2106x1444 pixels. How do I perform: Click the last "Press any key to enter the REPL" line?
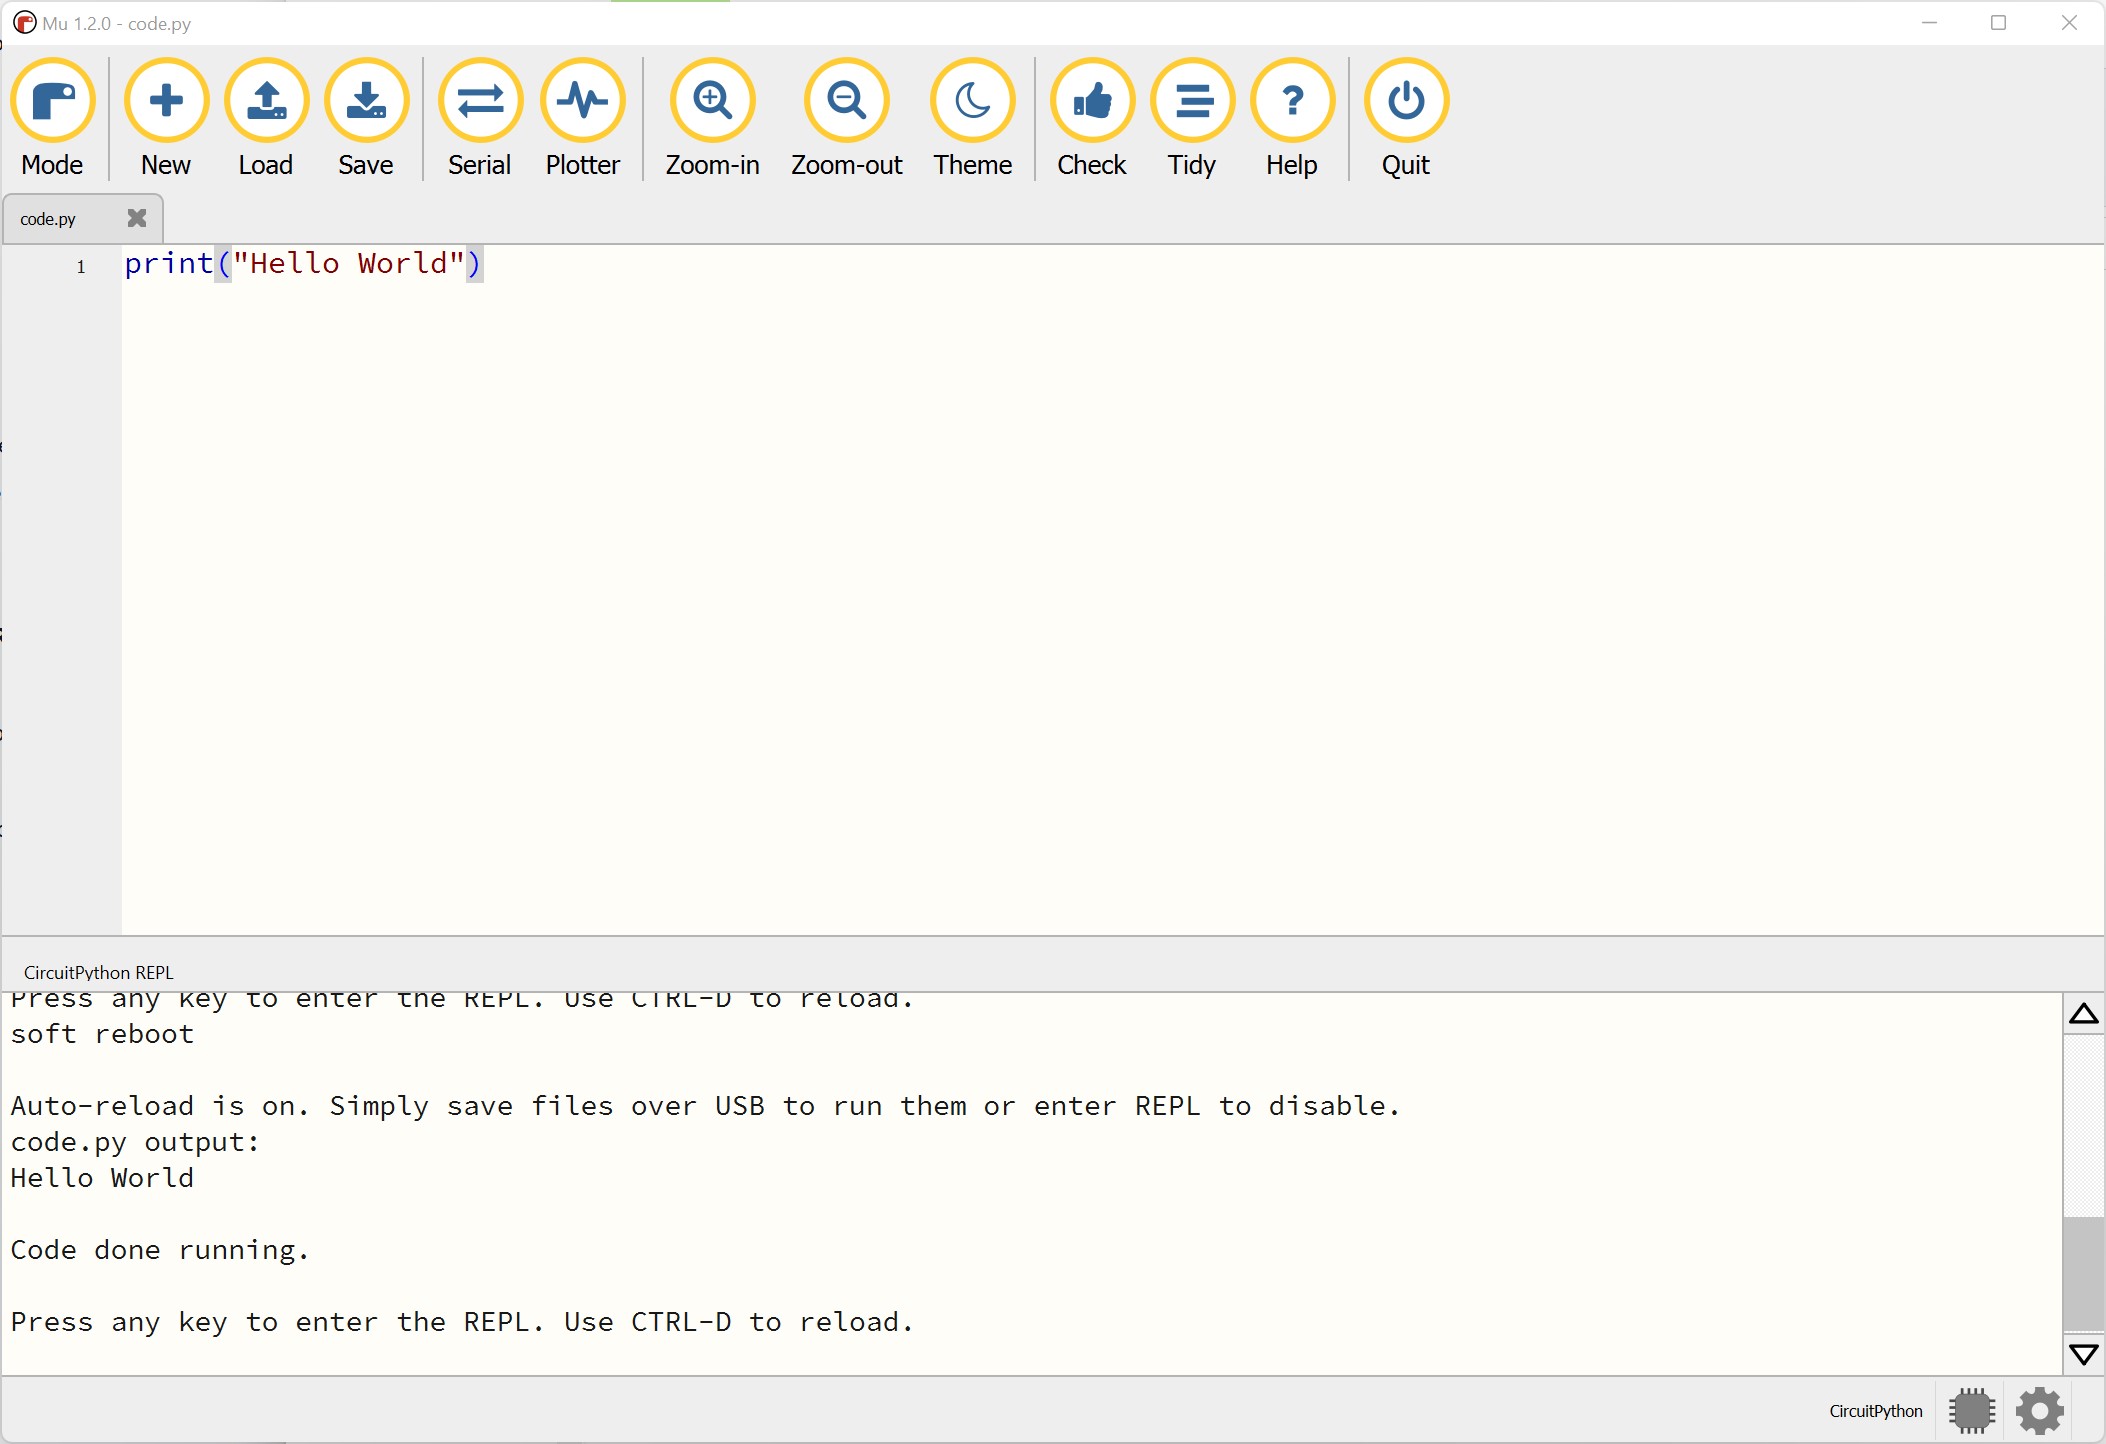(x=462, y=1322)
